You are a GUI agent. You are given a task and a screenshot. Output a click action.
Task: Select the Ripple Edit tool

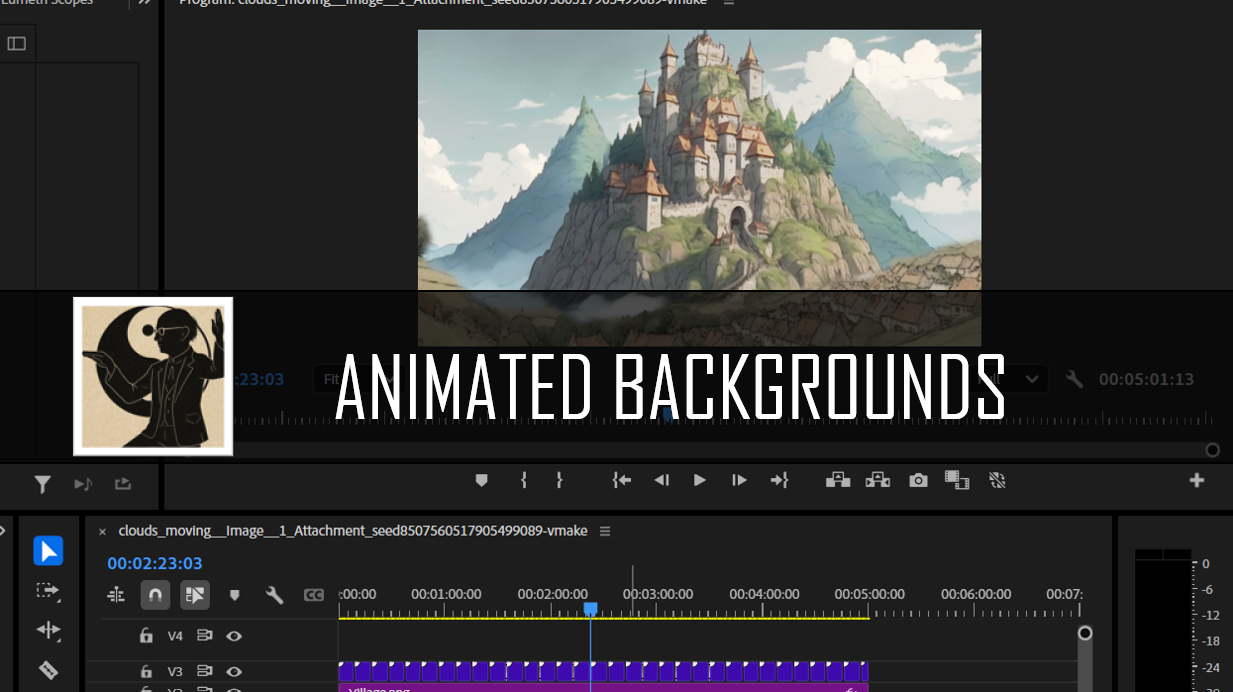[x=48, y=630]
